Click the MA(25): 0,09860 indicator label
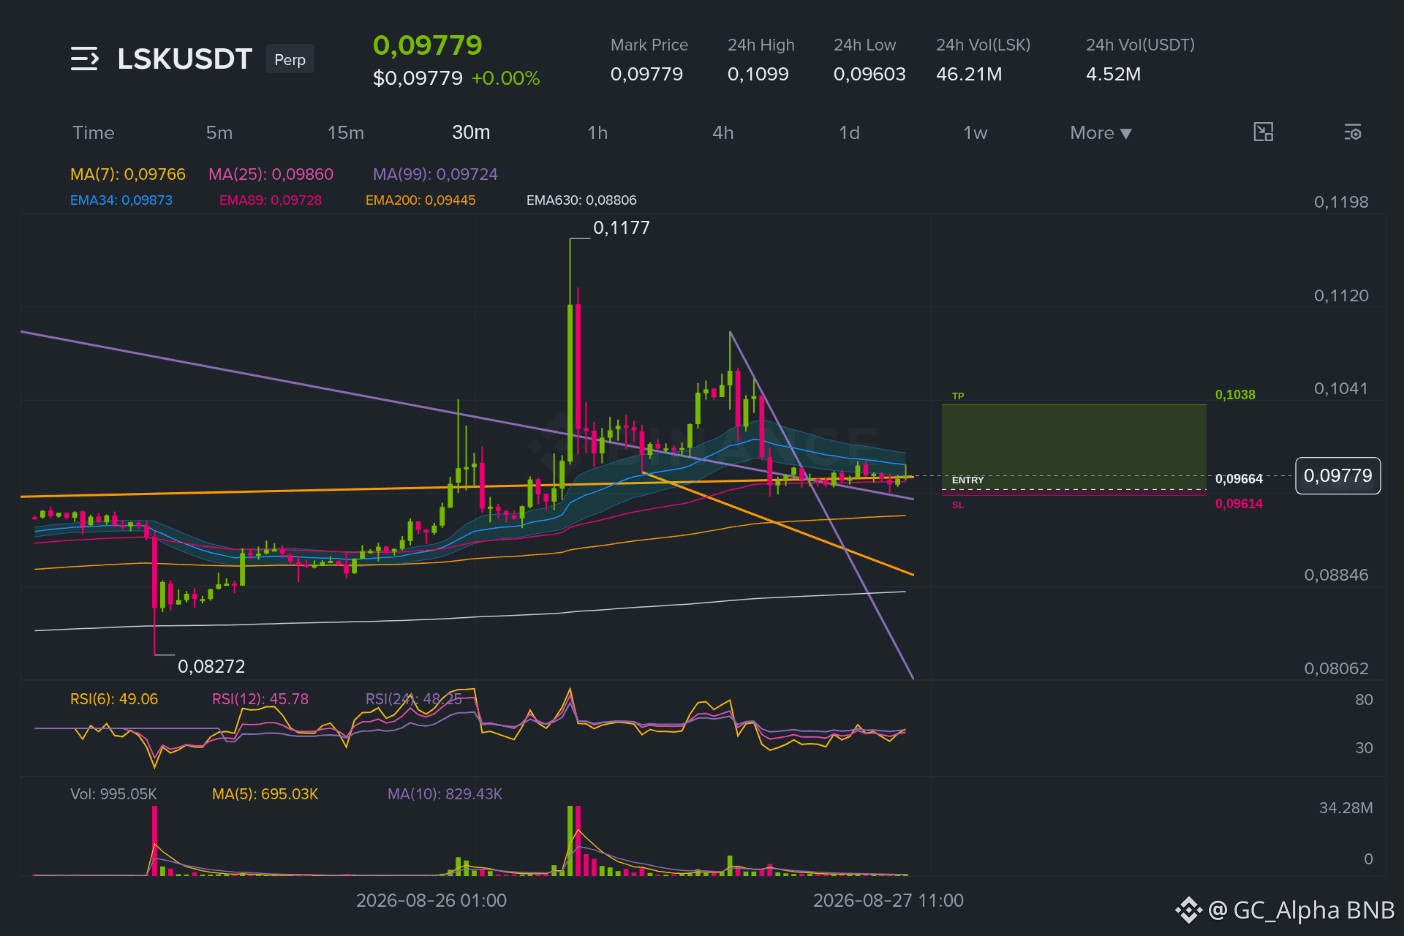1404x936 pixels. (271, 174)
